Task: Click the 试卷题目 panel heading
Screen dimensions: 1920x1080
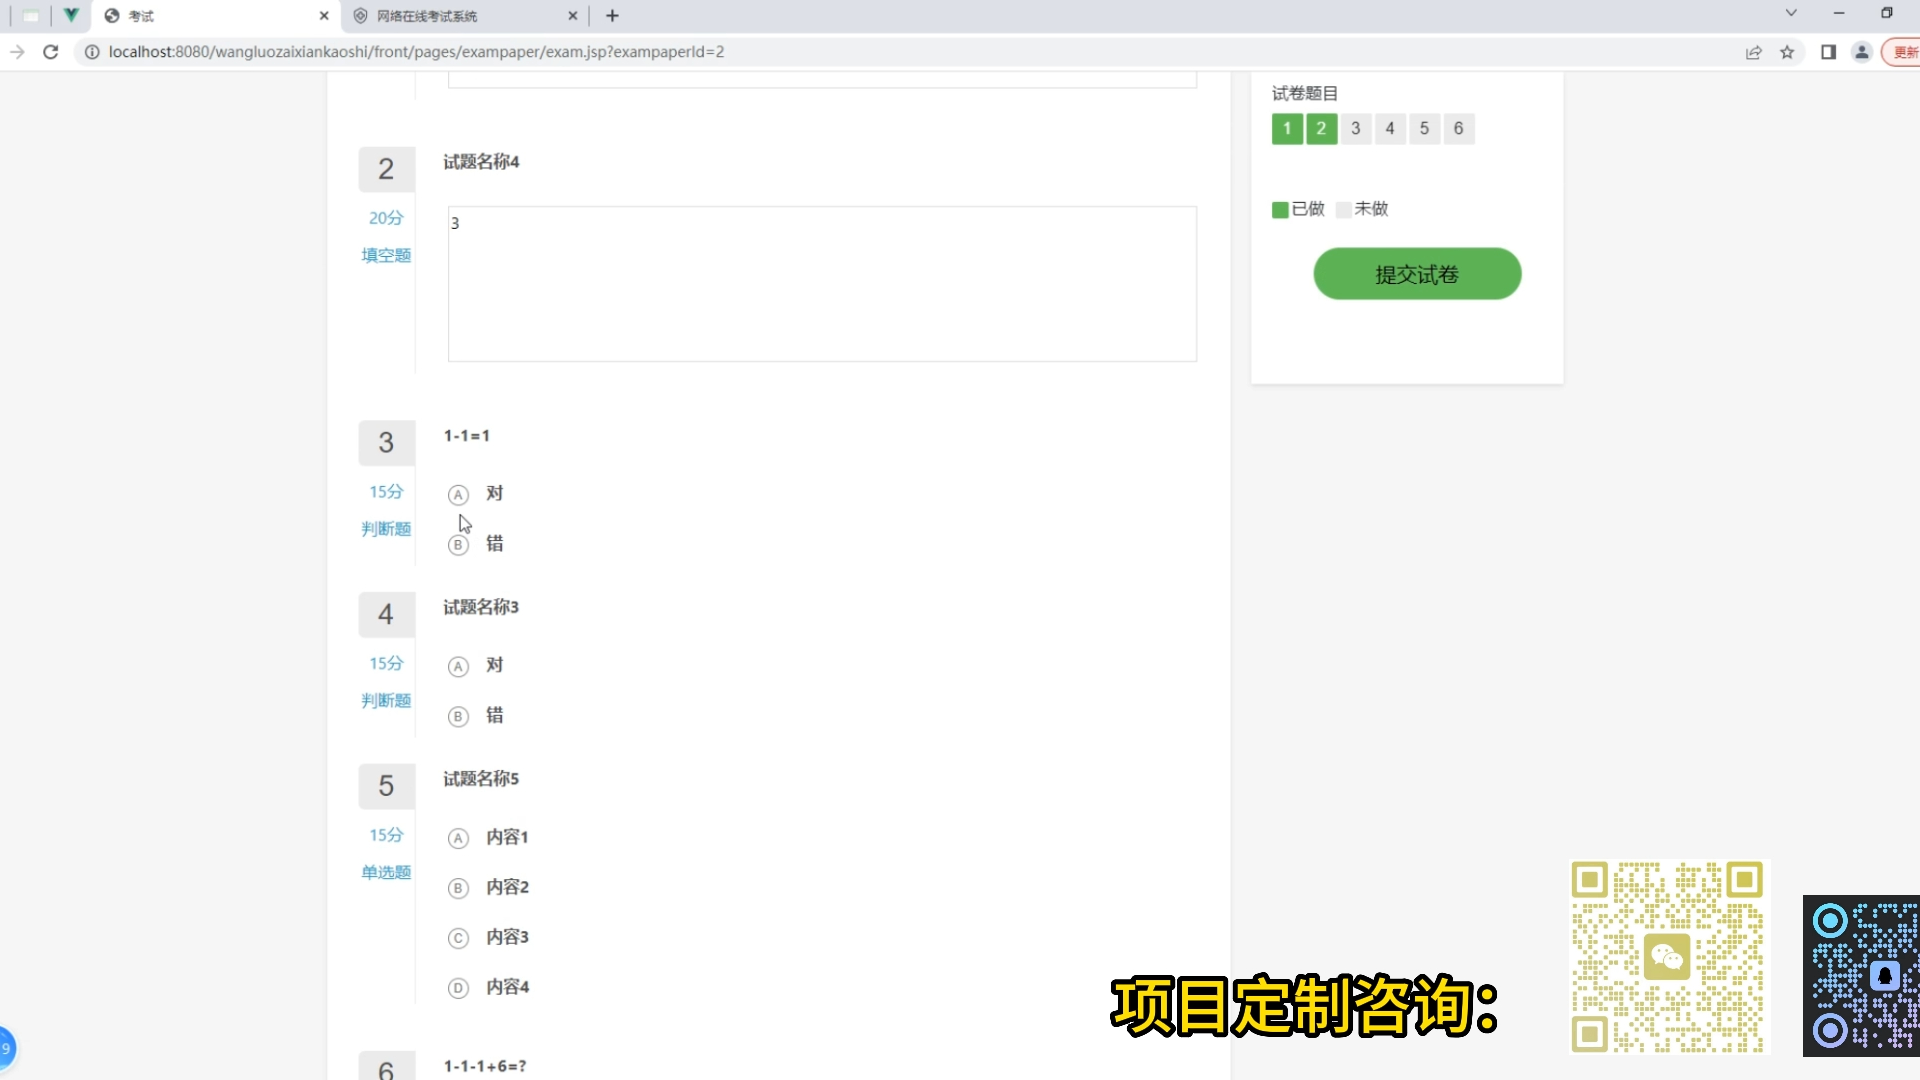Action: (1304, 93)
